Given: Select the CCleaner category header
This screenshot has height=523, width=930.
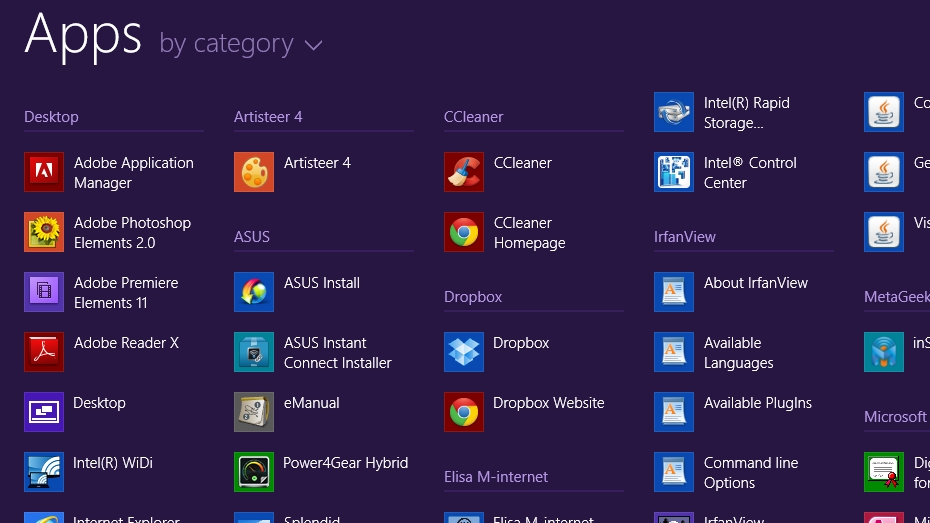Looking at the screenshot, I should 473,117.
